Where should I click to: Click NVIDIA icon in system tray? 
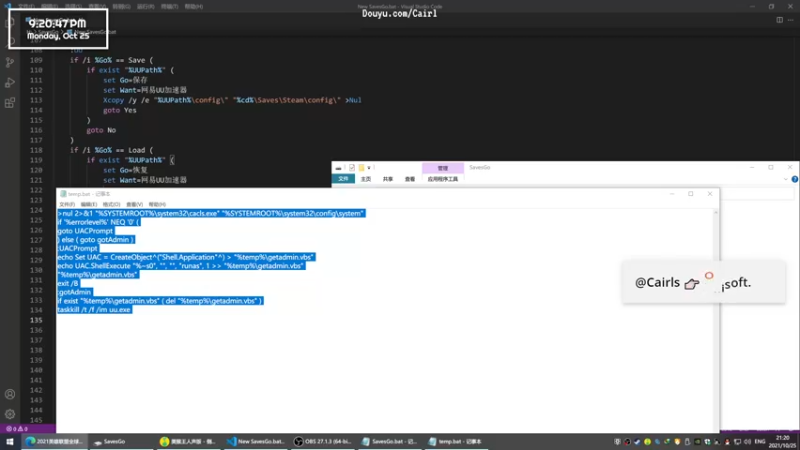697,441
